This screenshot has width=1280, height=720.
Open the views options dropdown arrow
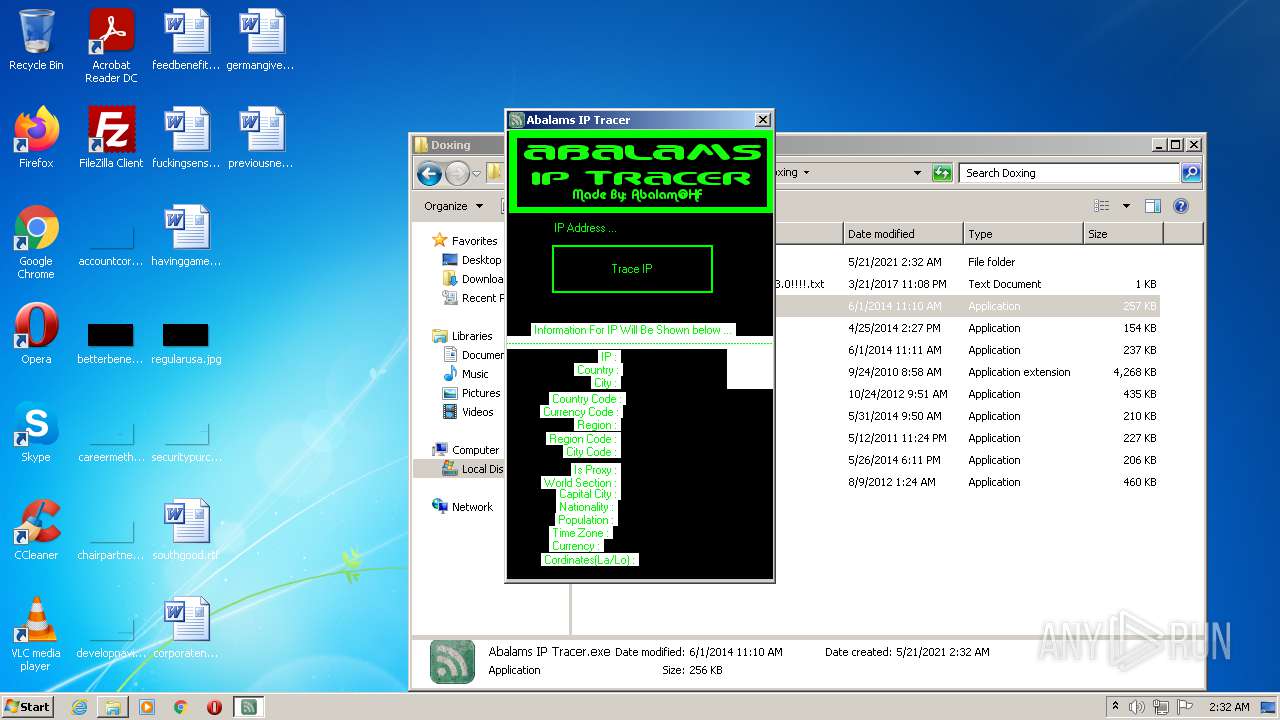pyautogui.click(x=1126, y=206)
